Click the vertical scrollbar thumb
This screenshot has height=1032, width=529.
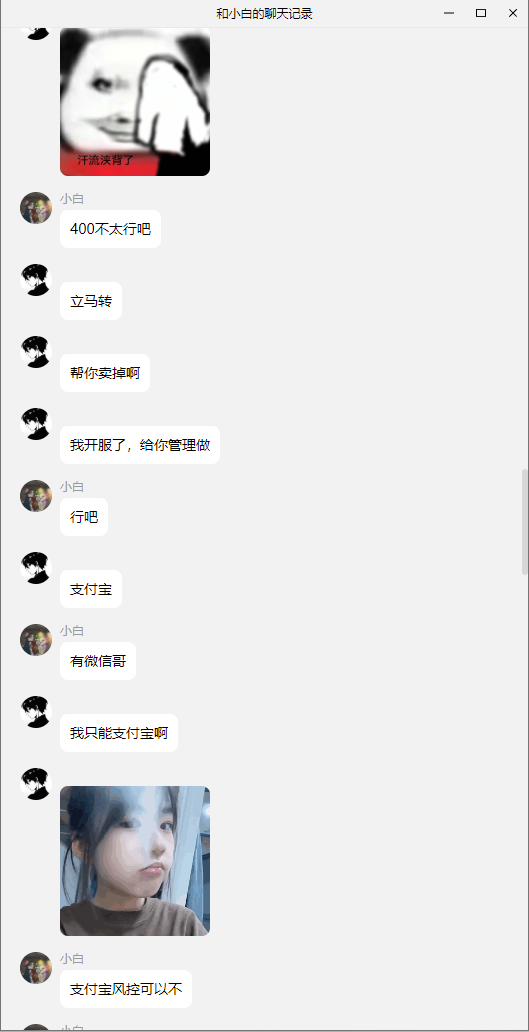coord(524,522)
